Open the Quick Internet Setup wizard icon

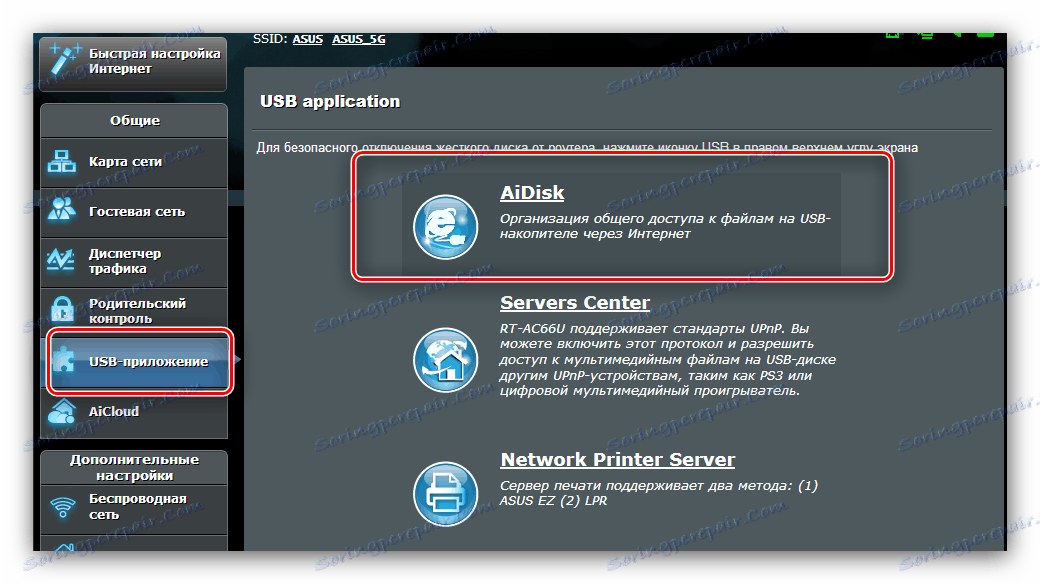(x=62, y=60)
